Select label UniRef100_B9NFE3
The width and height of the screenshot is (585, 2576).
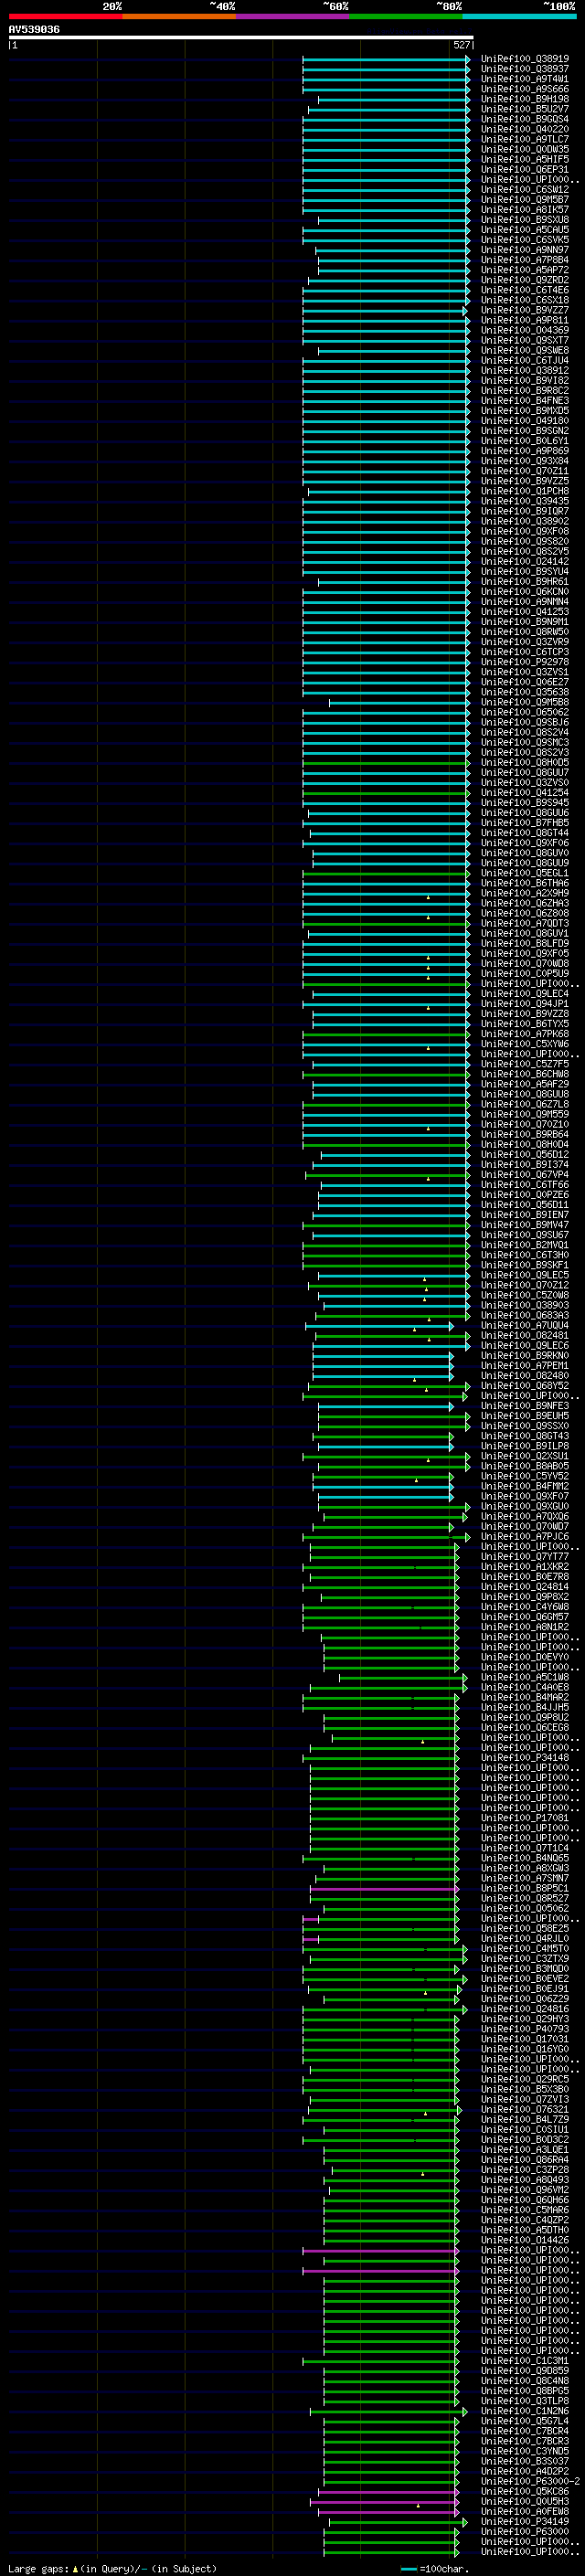point(524,1405)
